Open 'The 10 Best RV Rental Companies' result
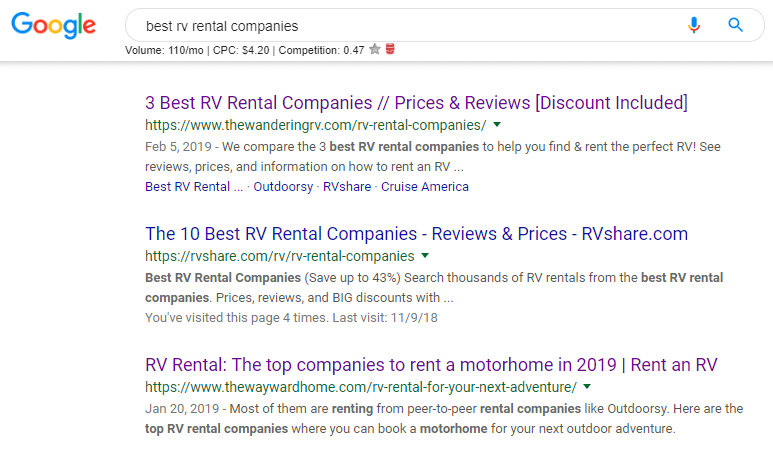The height and width of the screenshot is (451, 773). coord(416,234)
